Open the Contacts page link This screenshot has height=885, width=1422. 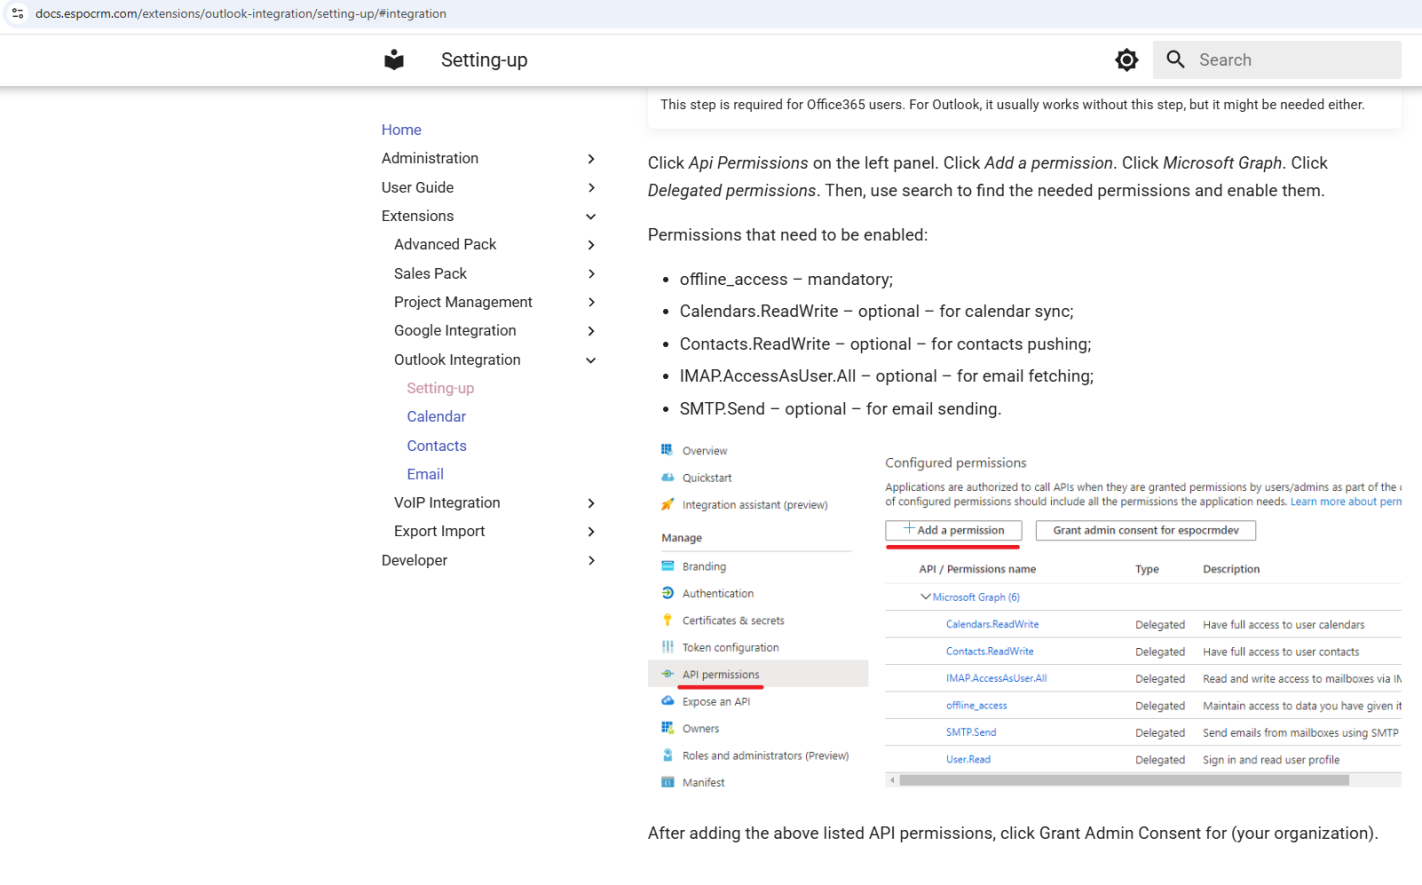(436, 446)
